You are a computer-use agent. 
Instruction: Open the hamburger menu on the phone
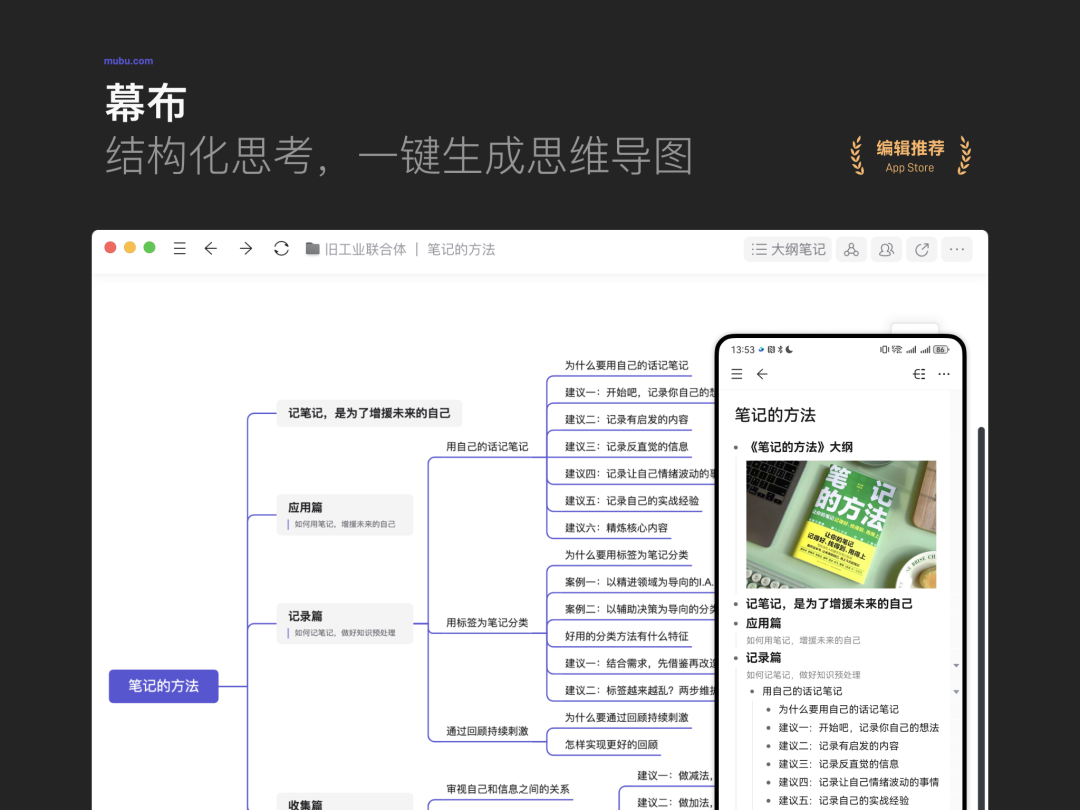[x=737, y=374]
